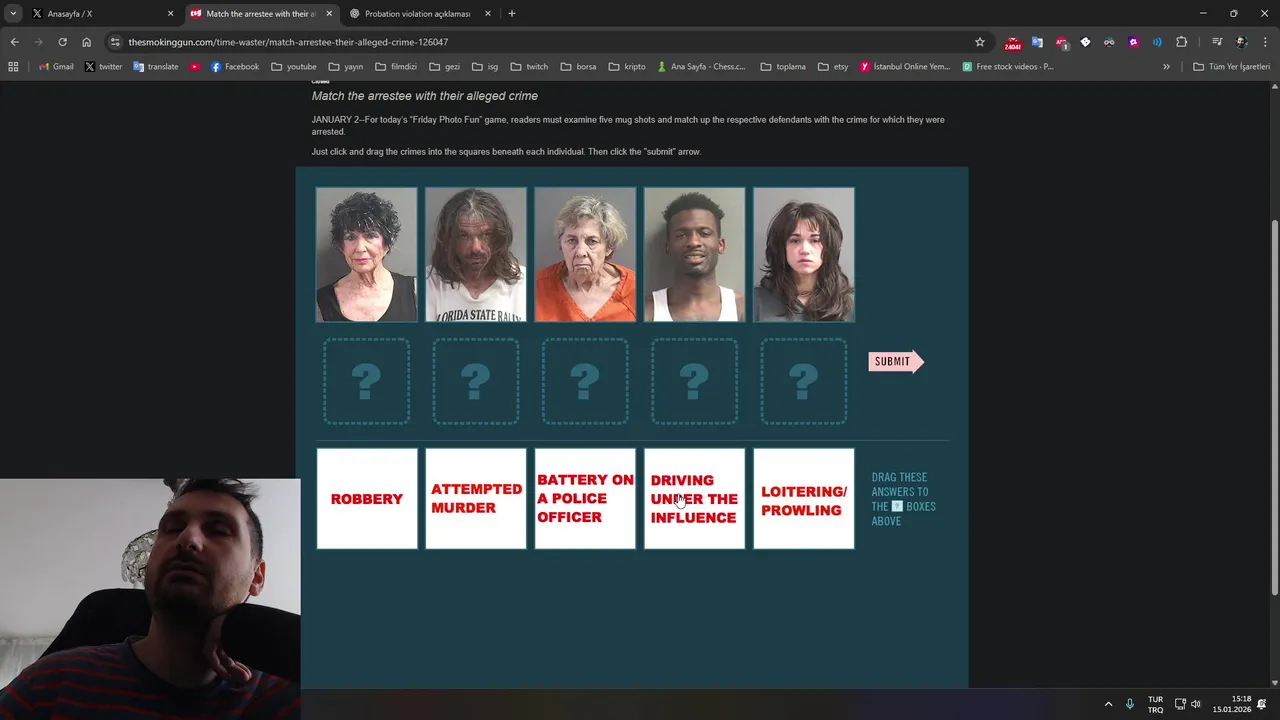Click mug shot of young woman with brown hair
The image size is (1280, 720).
[804, 254]
